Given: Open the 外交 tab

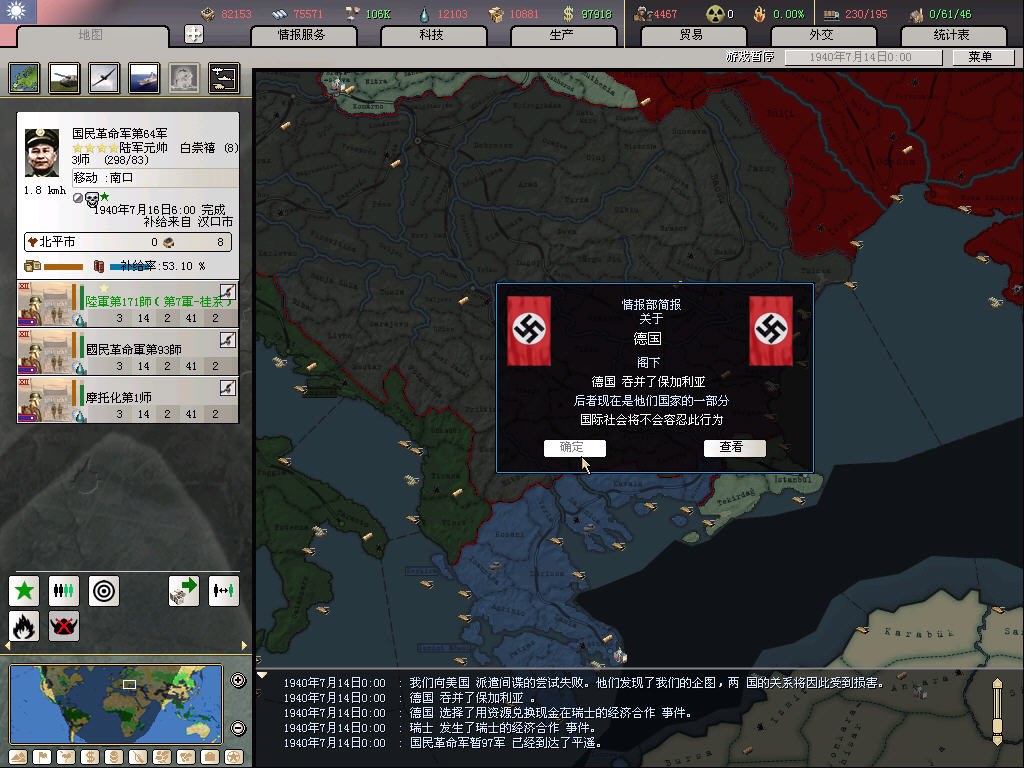Looking at the screenshot, I should (822, 35).
